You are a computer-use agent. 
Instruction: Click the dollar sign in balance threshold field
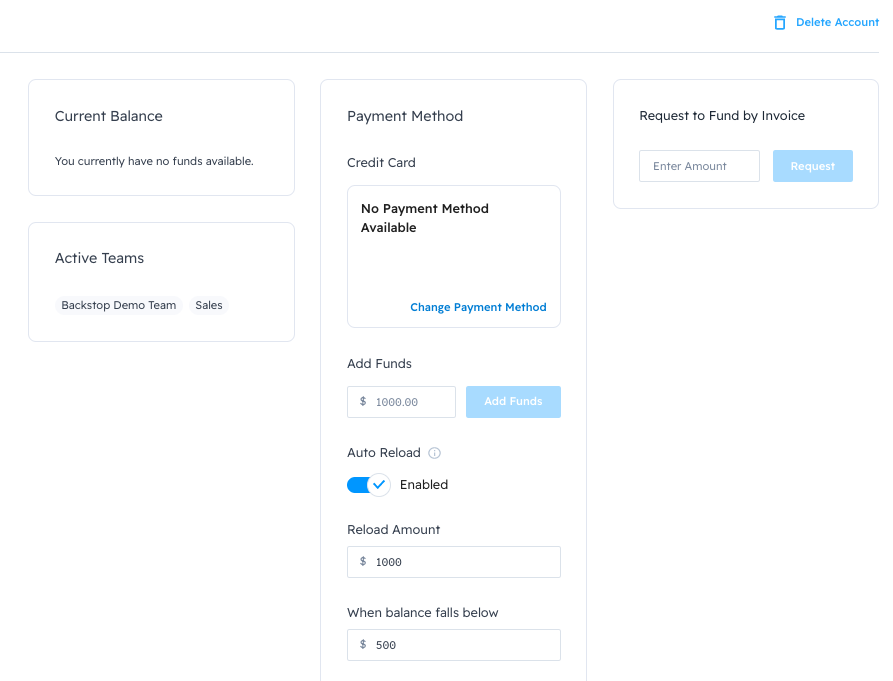tap(363, 645)
